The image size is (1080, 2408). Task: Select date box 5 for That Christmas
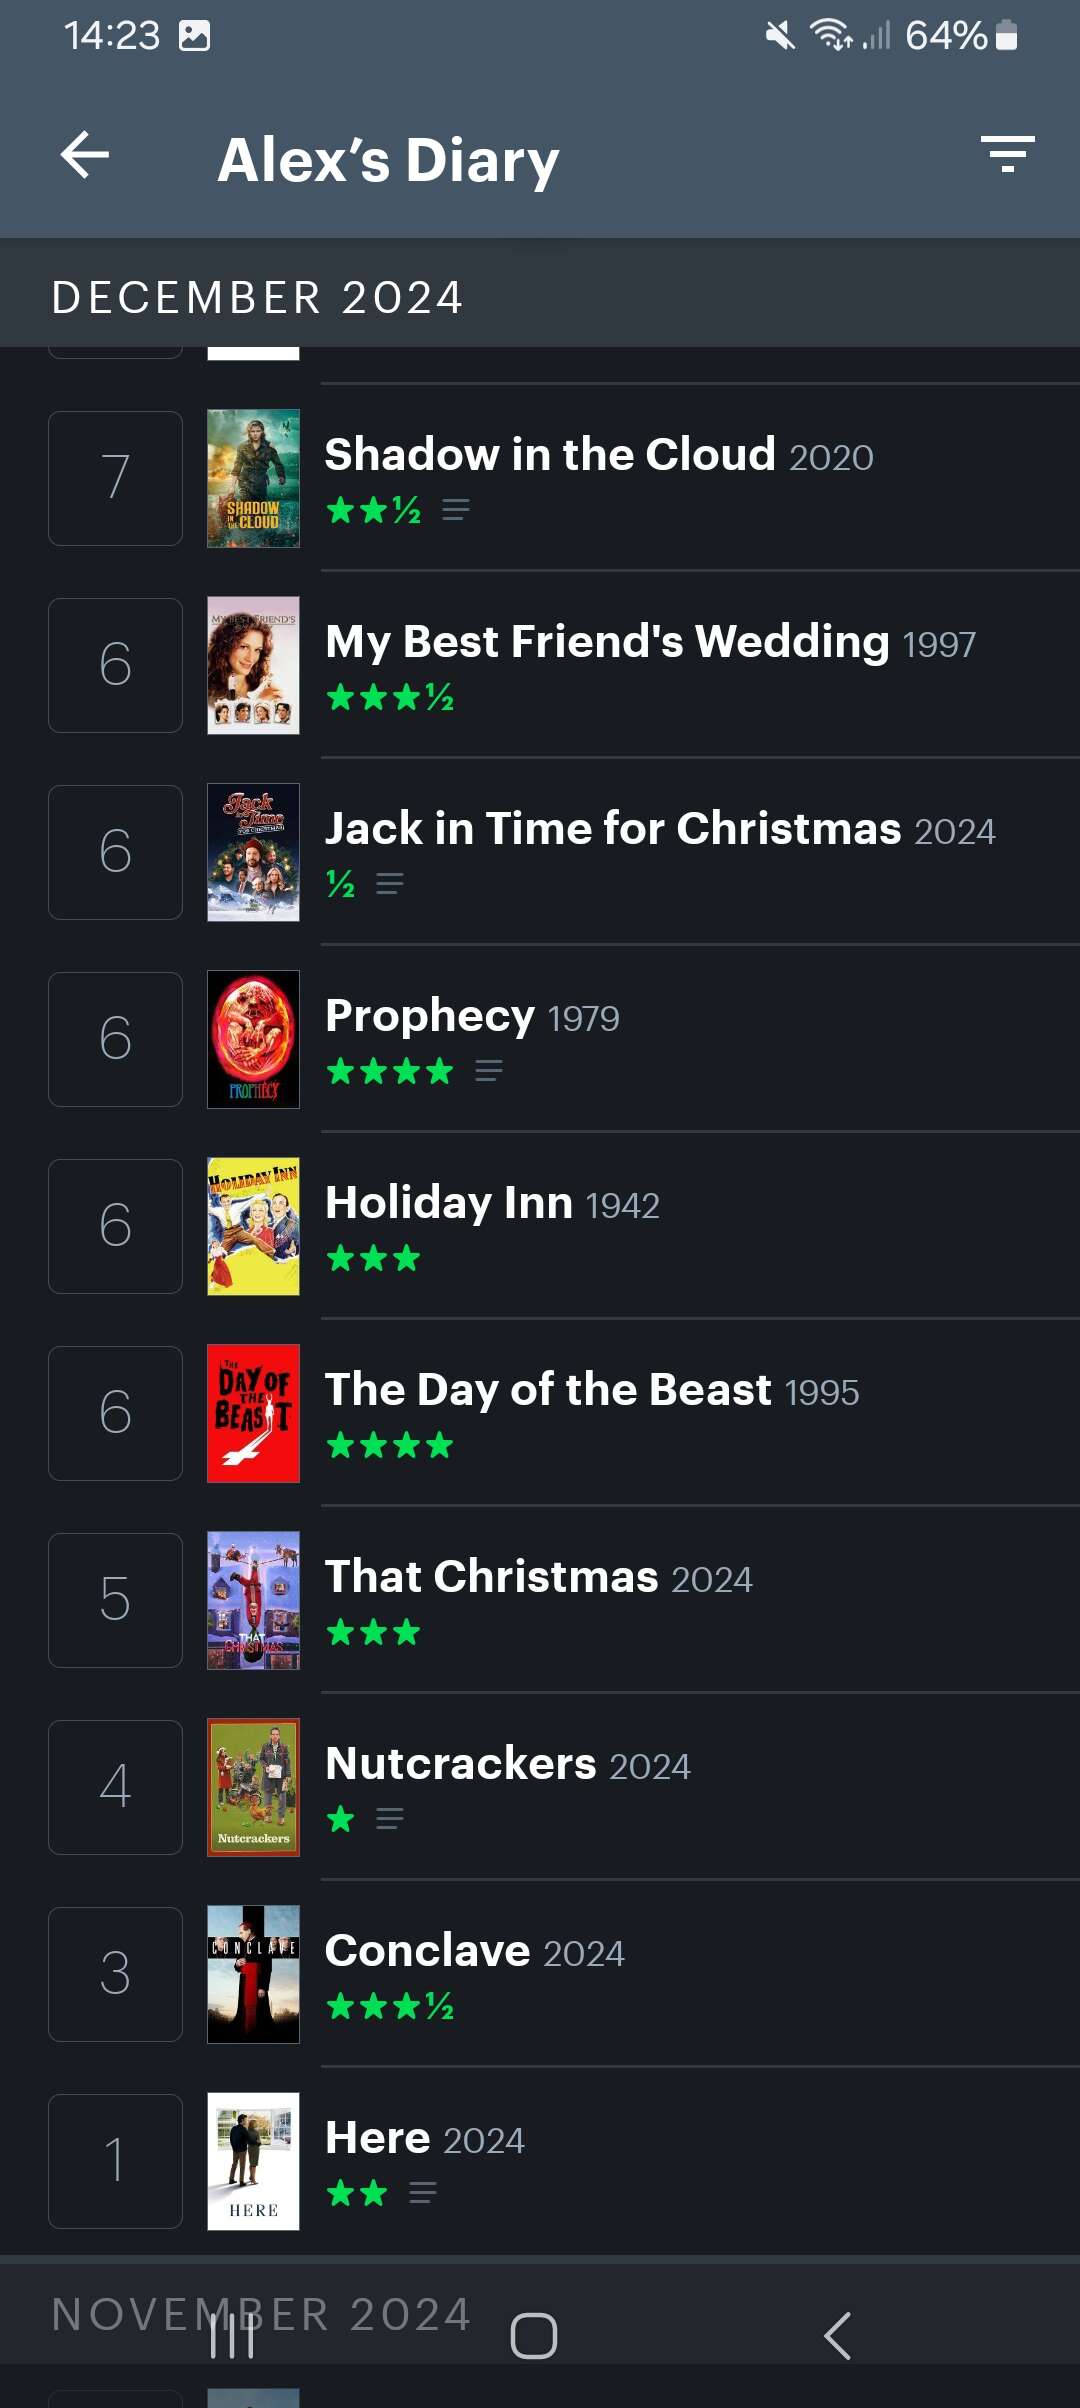pos(115,1600)
